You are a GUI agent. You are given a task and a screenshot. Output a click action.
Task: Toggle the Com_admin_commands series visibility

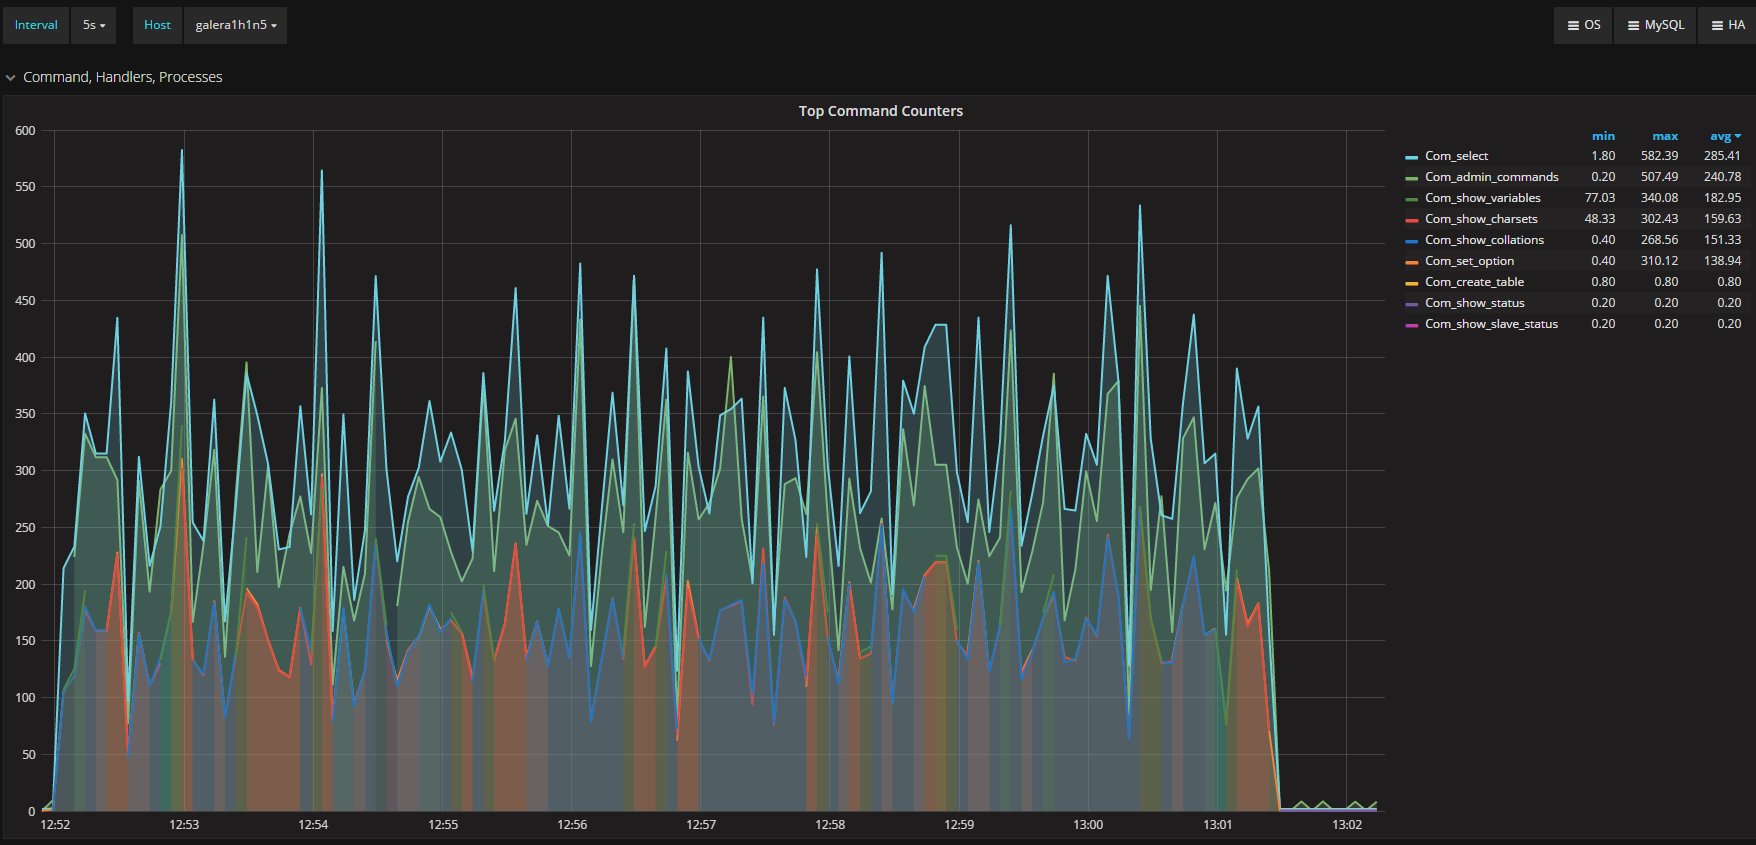tap(1491, 177)
